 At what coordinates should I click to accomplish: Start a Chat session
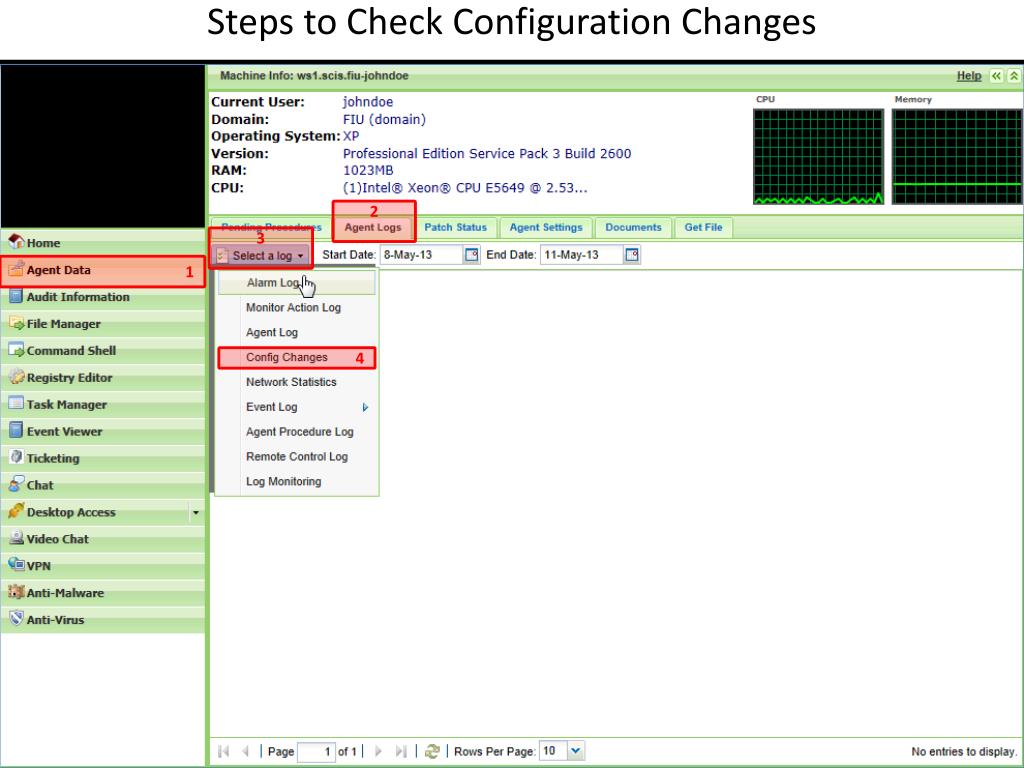(102, 485)
